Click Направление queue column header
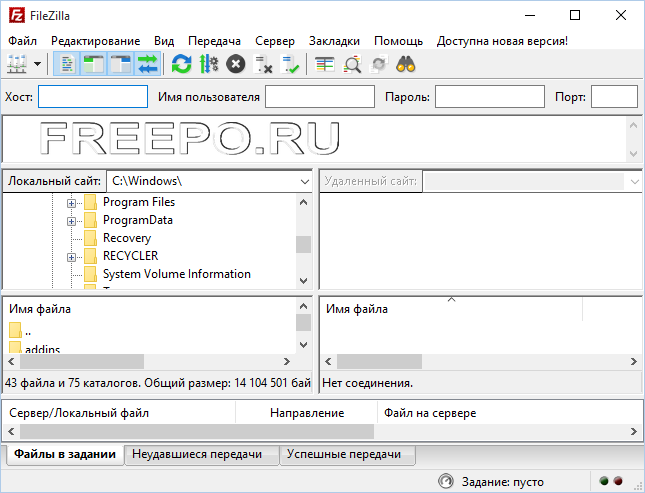Image resolution: width=645 pixels, height=493 pixels. (x=306, y=413)
